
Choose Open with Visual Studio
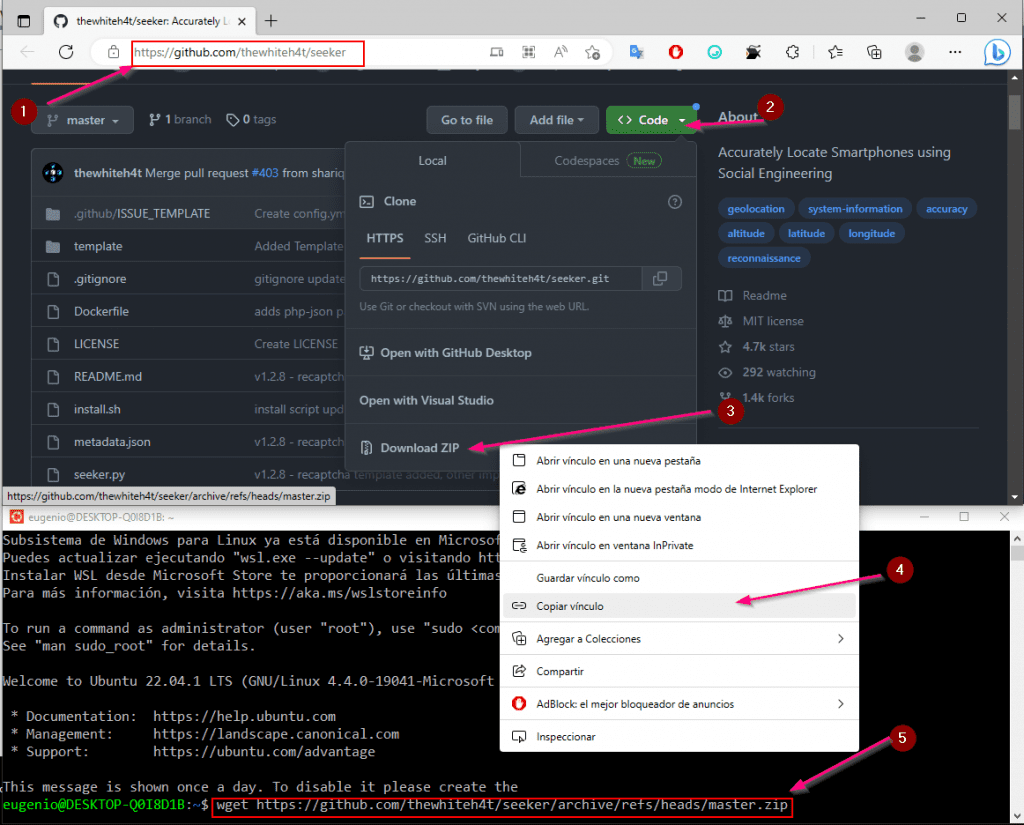(x=426, y=400)
